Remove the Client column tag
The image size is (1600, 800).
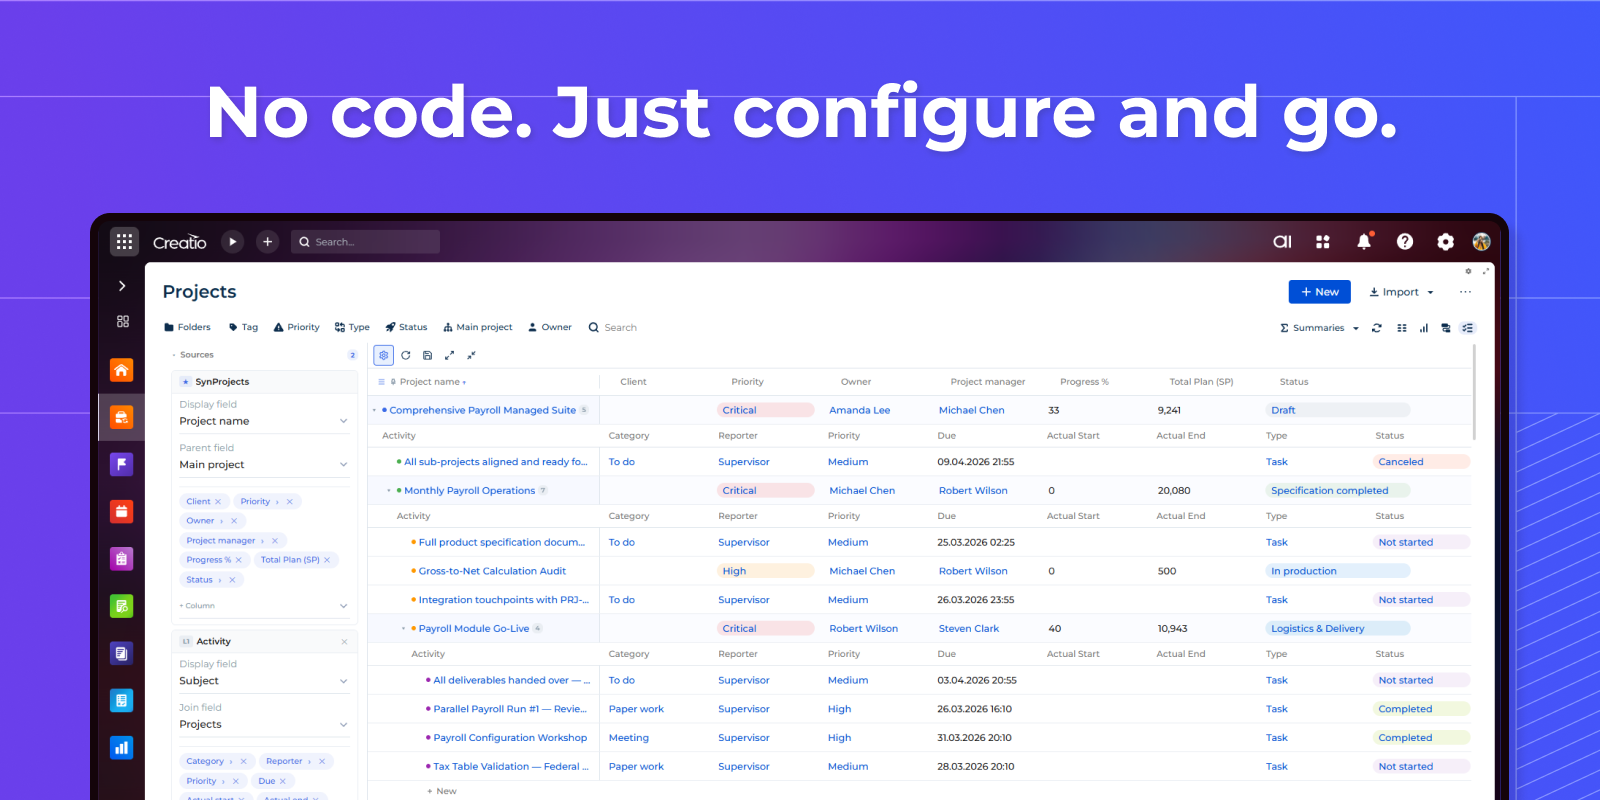[218, 502]
